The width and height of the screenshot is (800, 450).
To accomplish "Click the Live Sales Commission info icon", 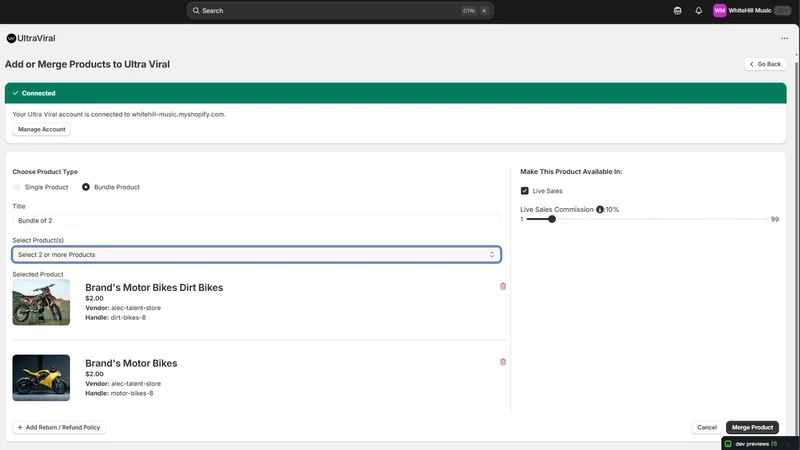I will click(x=600, y=209).
